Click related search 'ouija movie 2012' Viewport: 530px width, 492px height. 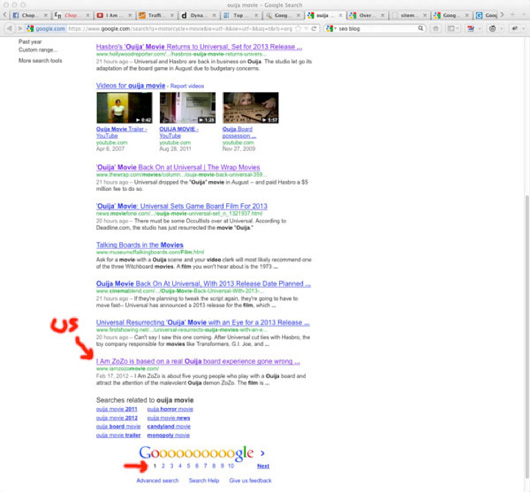(117, 418)
